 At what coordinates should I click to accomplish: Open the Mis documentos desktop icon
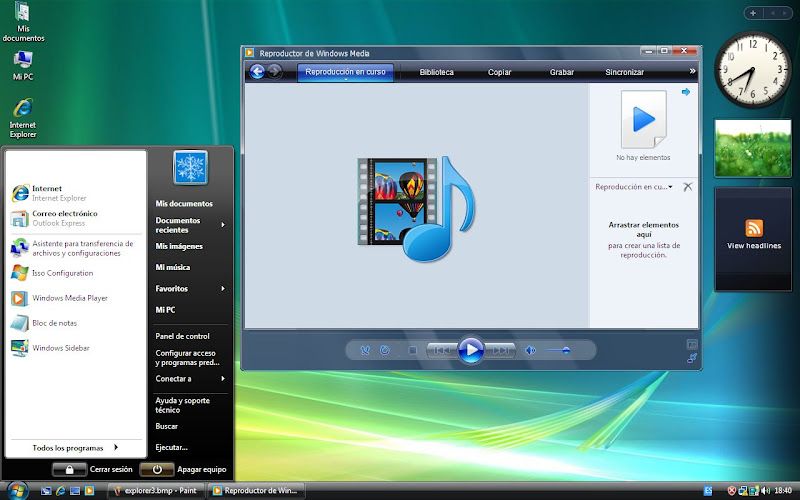click(x=23, y=22)
